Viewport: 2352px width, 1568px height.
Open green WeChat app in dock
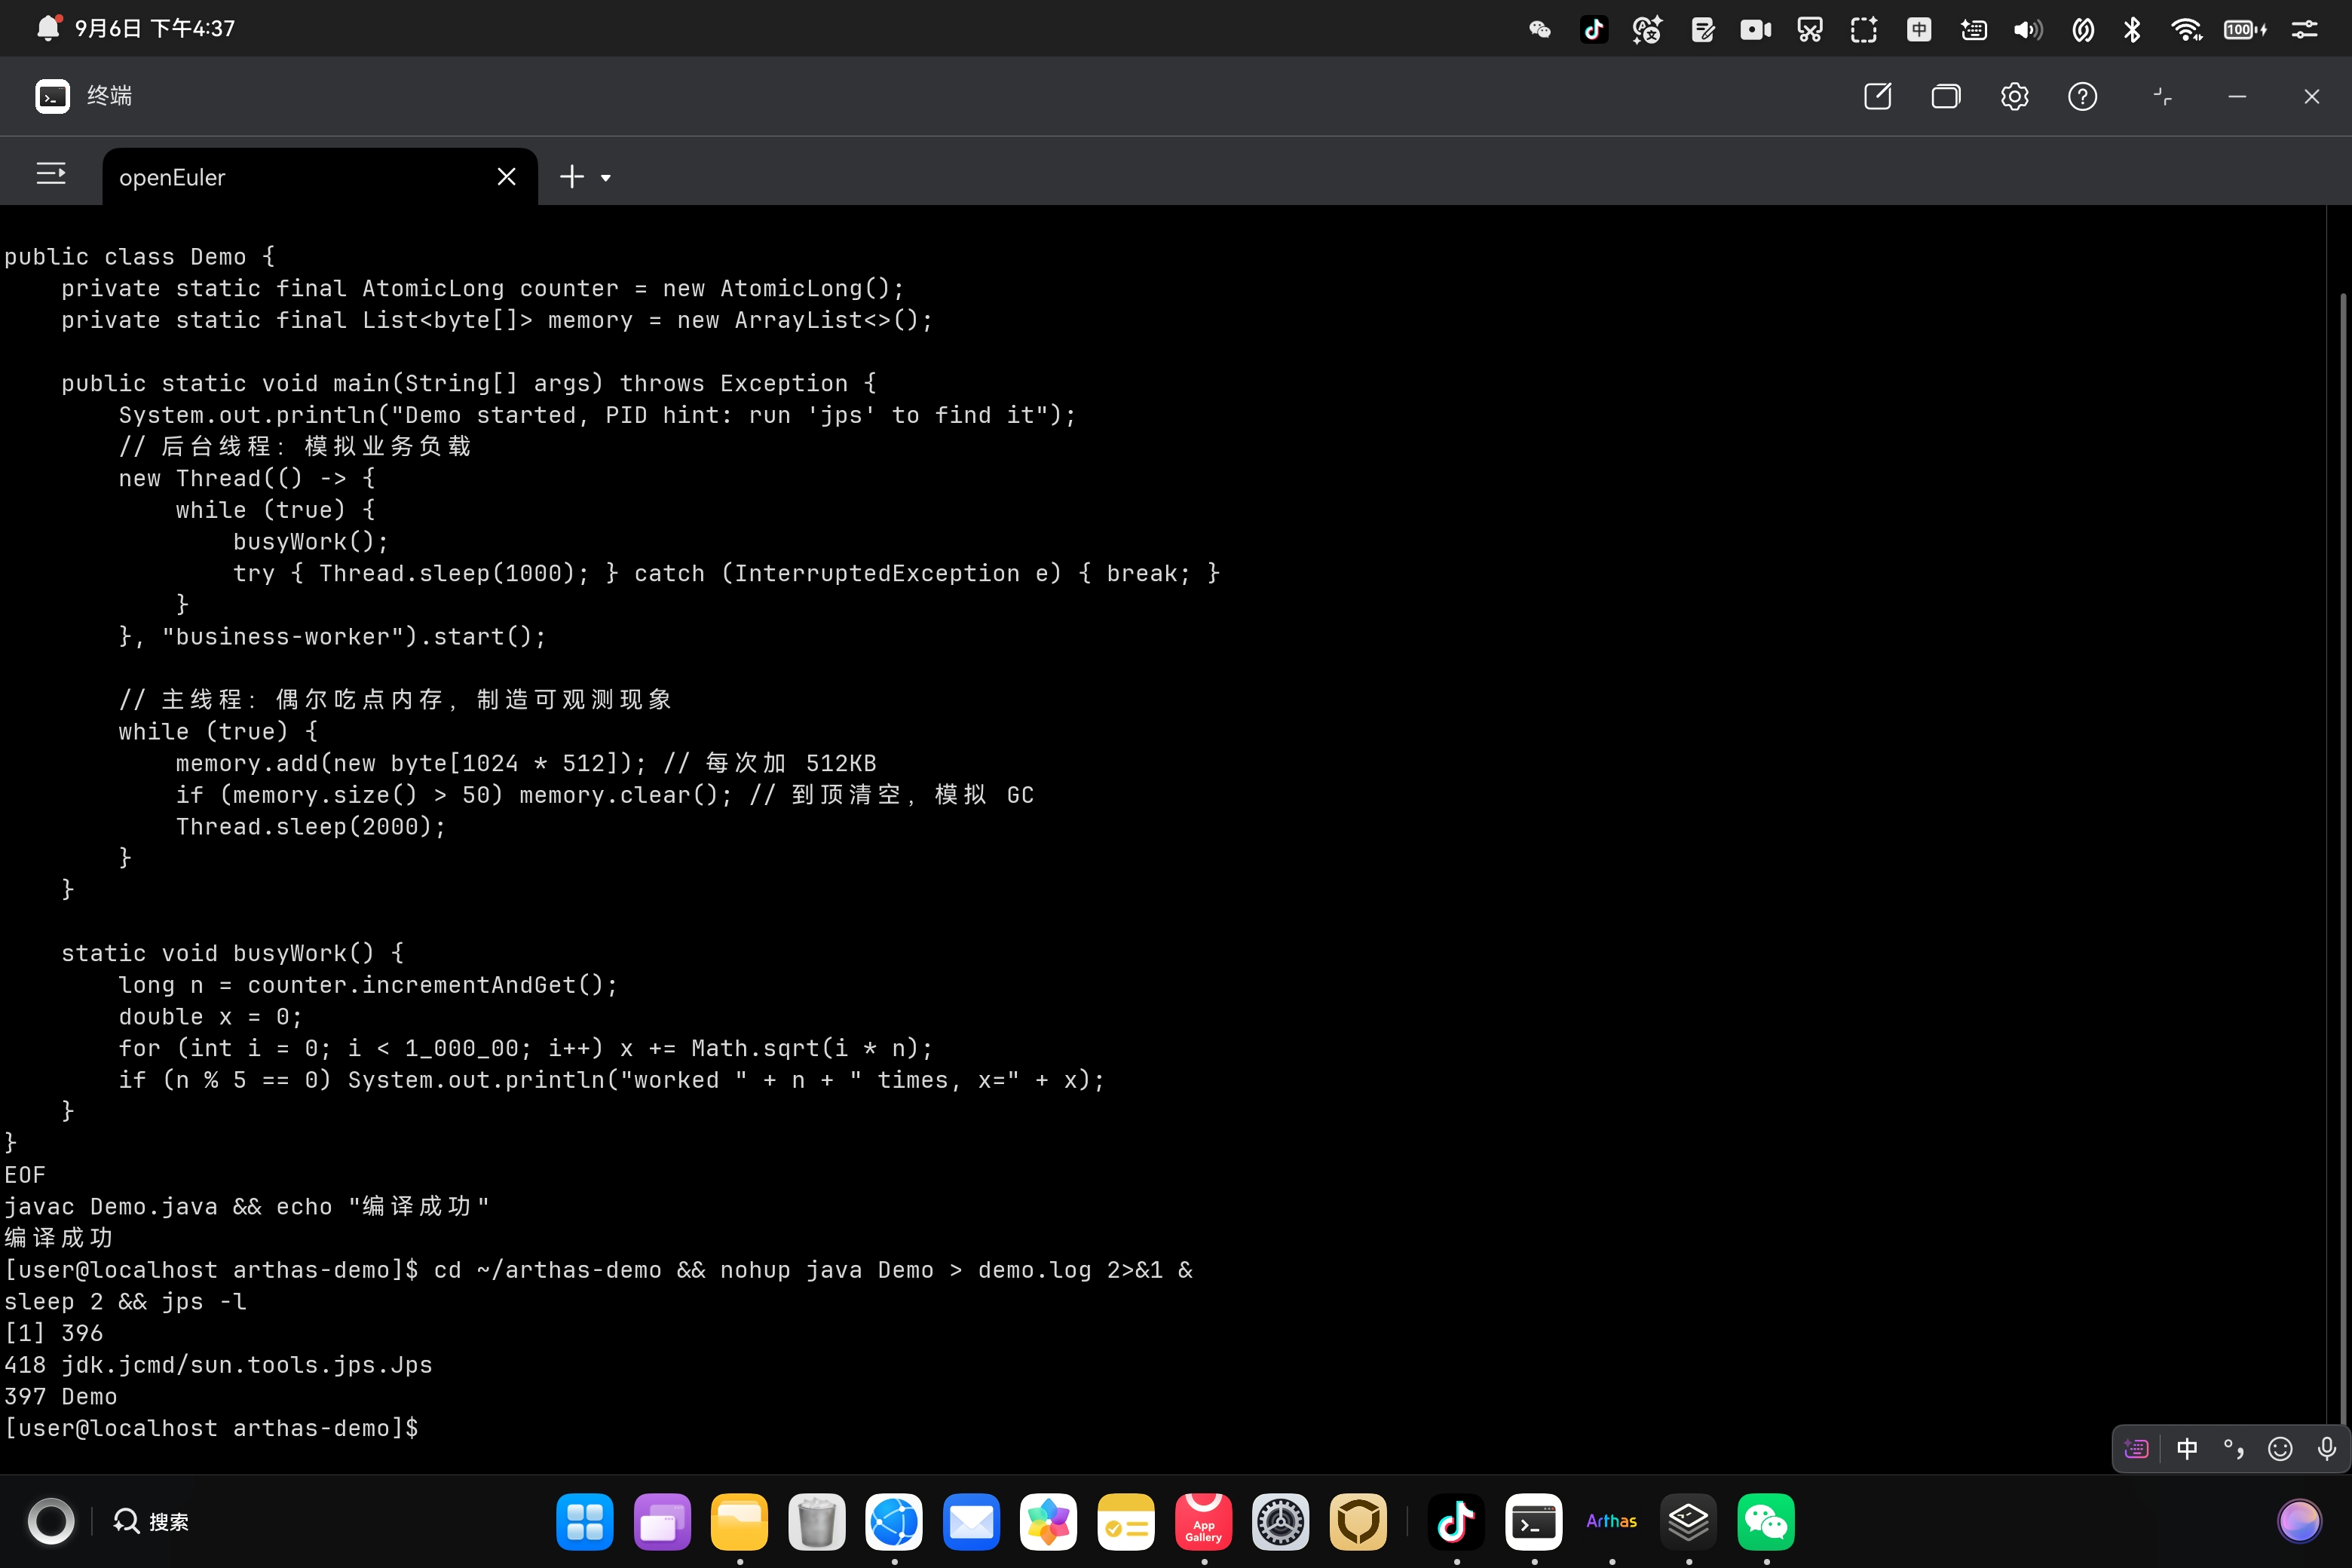coord(1766,1521)
